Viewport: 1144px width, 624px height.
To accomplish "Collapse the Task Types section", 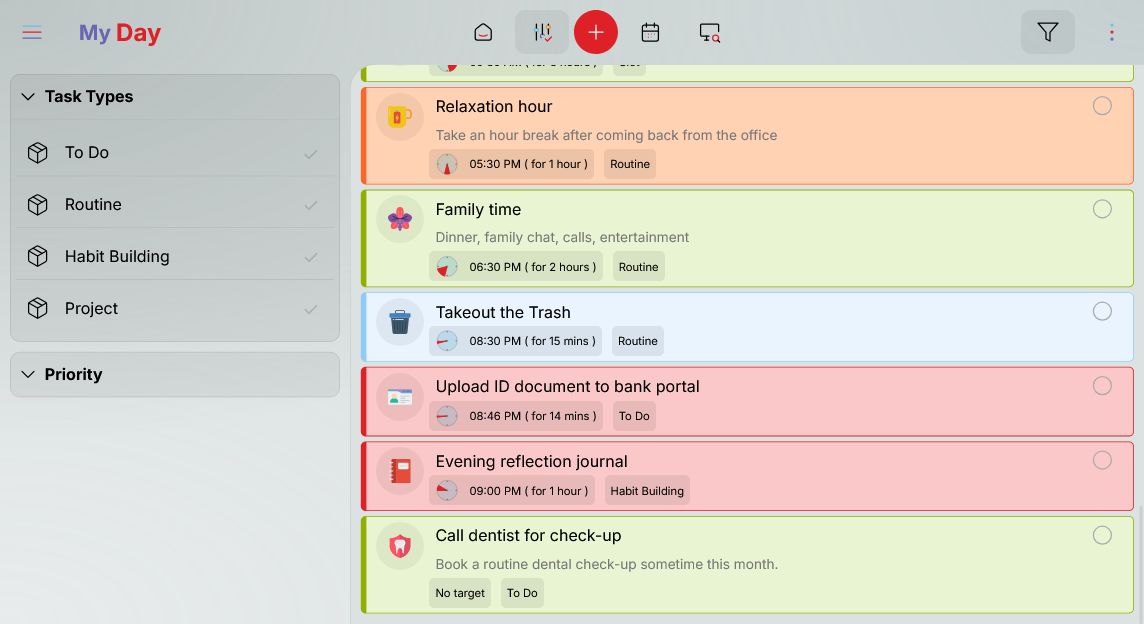I will pos(28,97).
